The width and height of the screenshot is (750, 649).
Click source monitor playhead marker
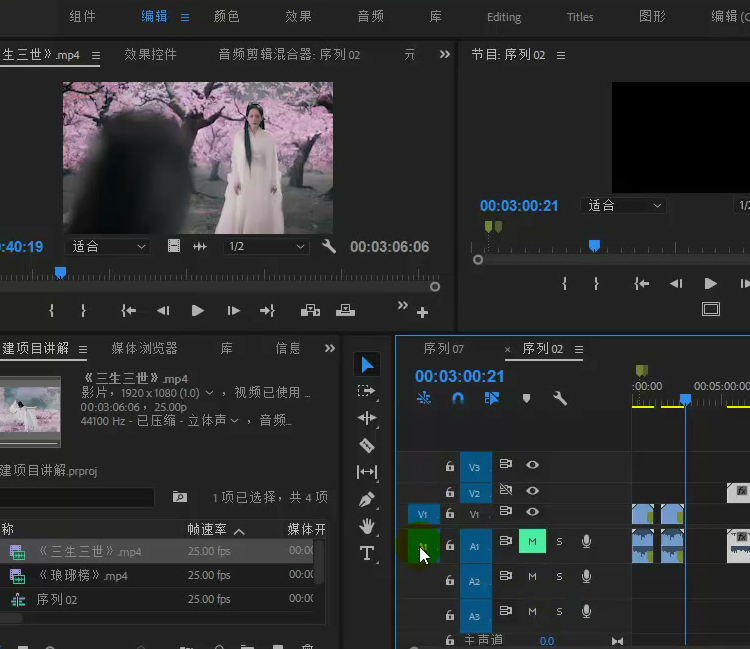60,273
